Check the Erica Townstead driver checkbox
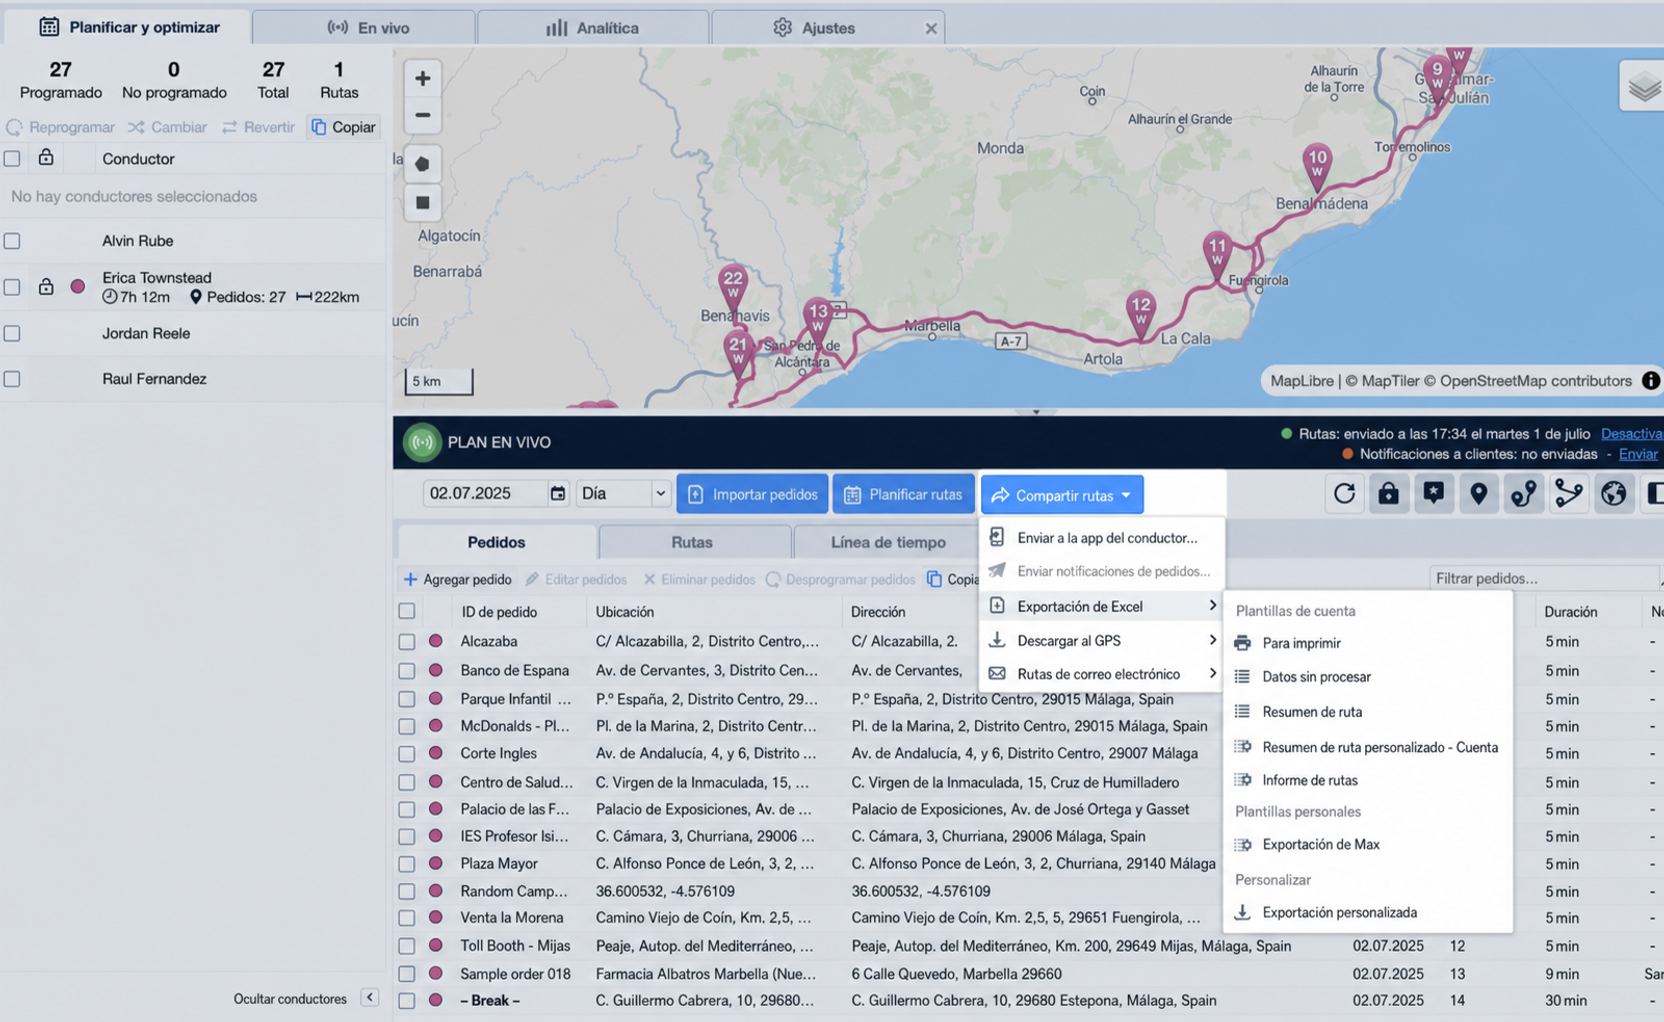1664x1022 pixels. point(12,287)
